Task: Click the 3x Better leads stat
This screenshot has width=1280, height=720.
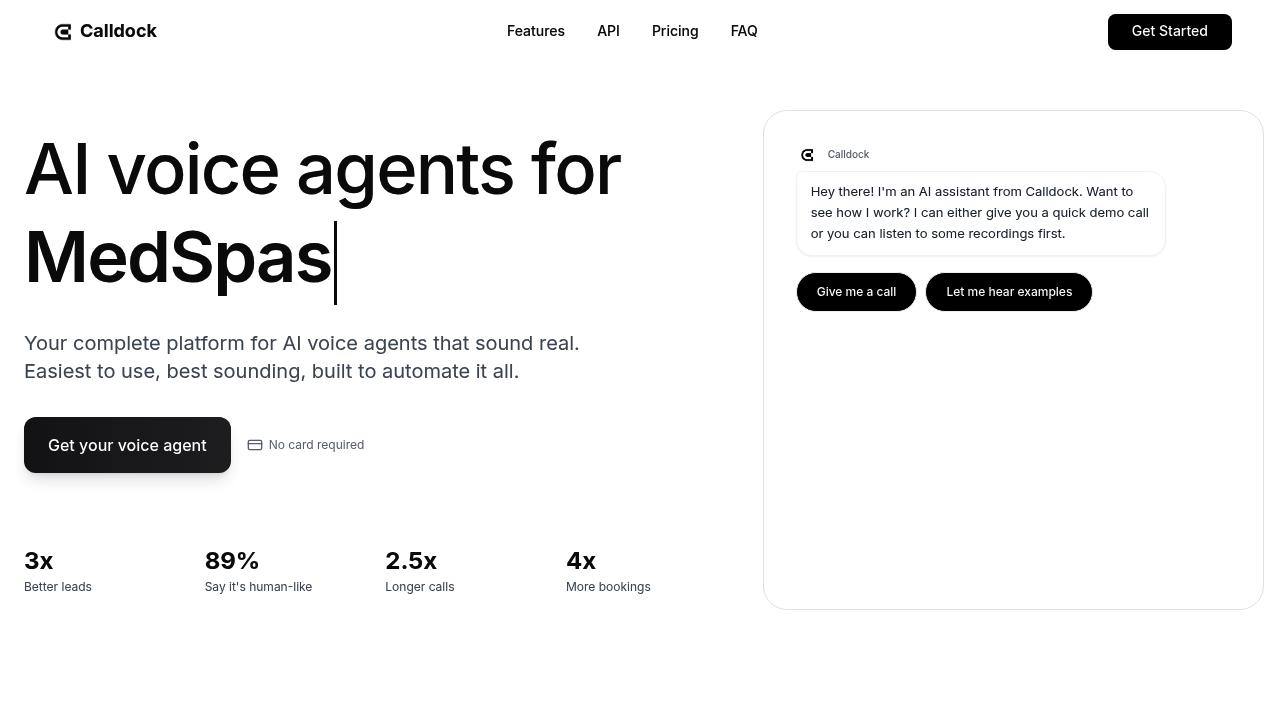Action: click(58, 571)
